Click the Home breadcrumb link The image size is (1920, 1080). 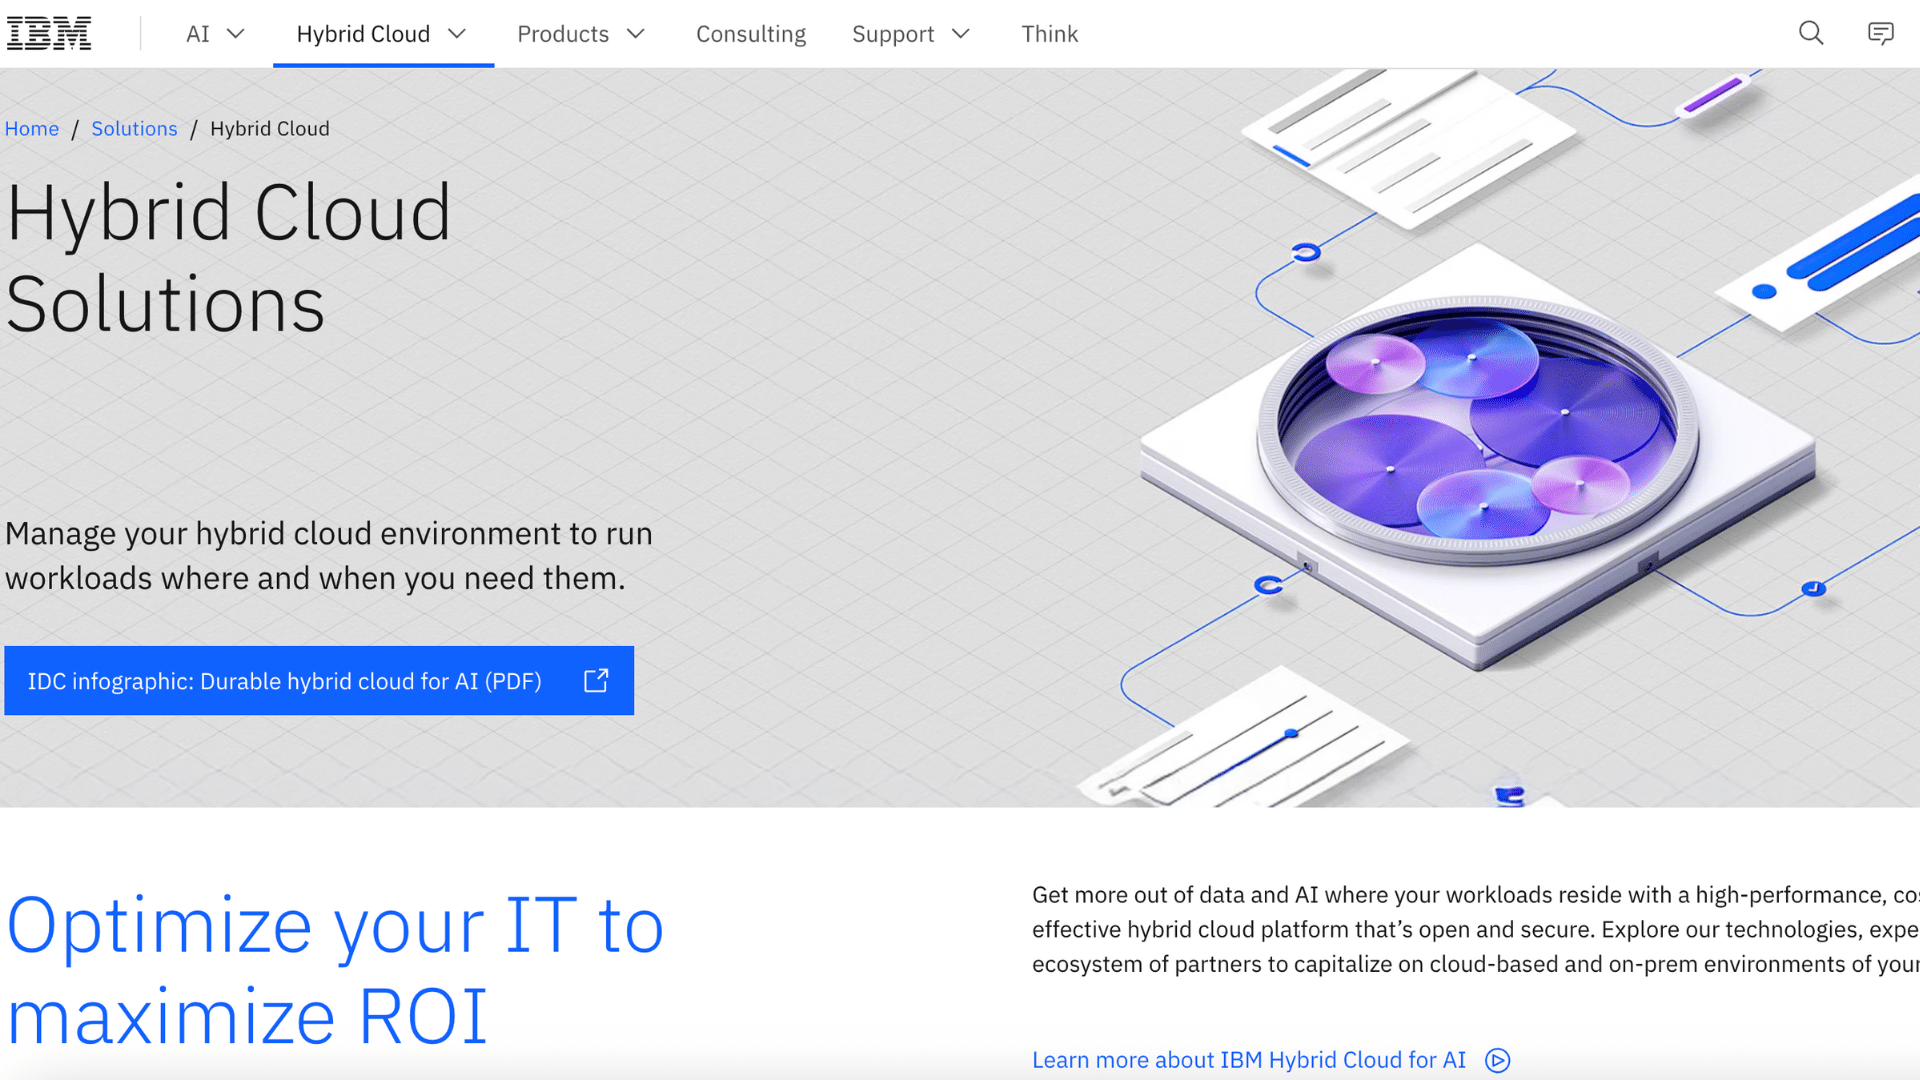tap(32, 128)
